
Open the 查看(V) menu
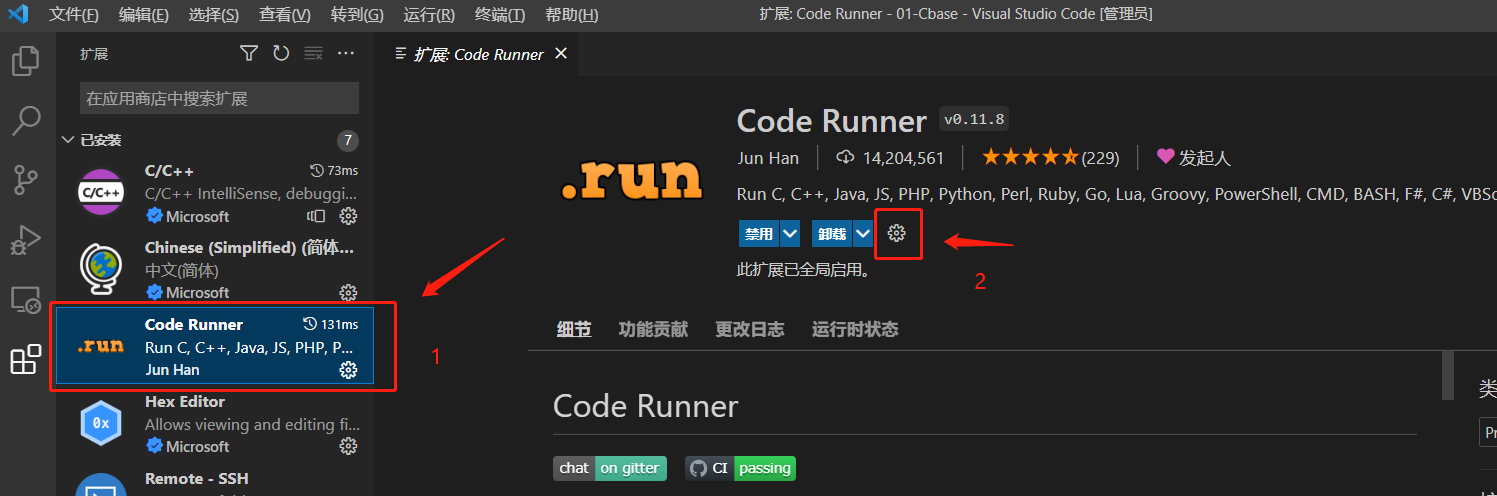tap(285, 15)
